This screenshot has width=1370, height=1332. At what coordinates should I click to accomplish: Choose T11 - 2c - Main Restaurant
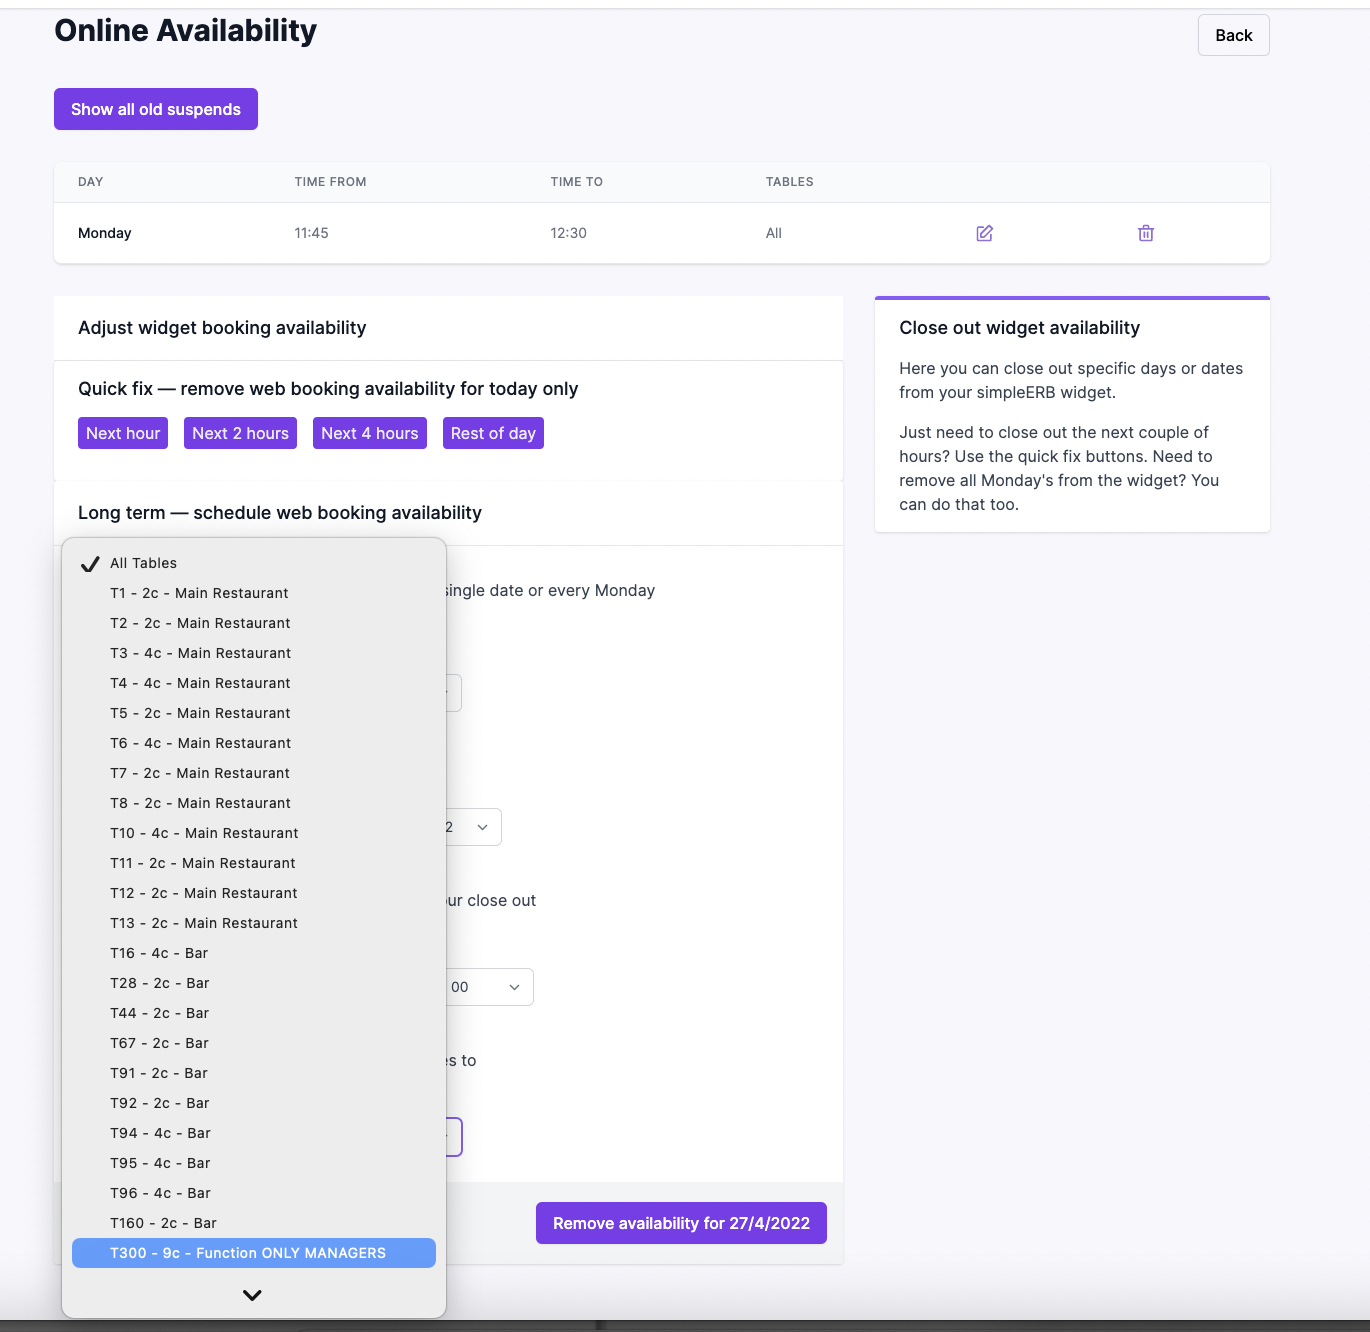point(254,863)
